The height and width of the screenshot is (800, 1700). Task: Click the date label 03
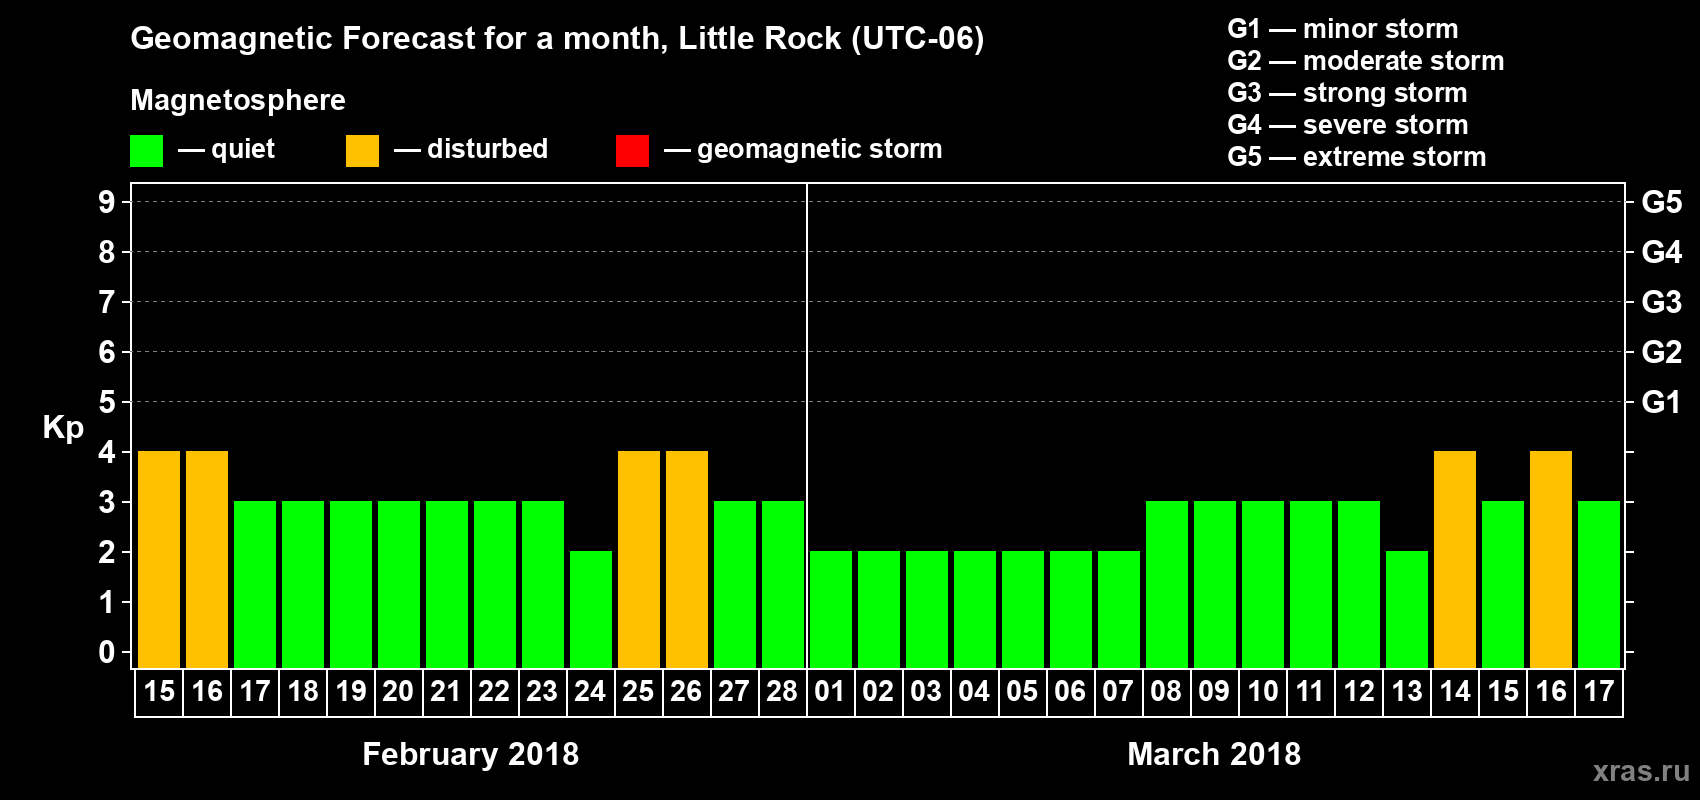coord(926,691)
